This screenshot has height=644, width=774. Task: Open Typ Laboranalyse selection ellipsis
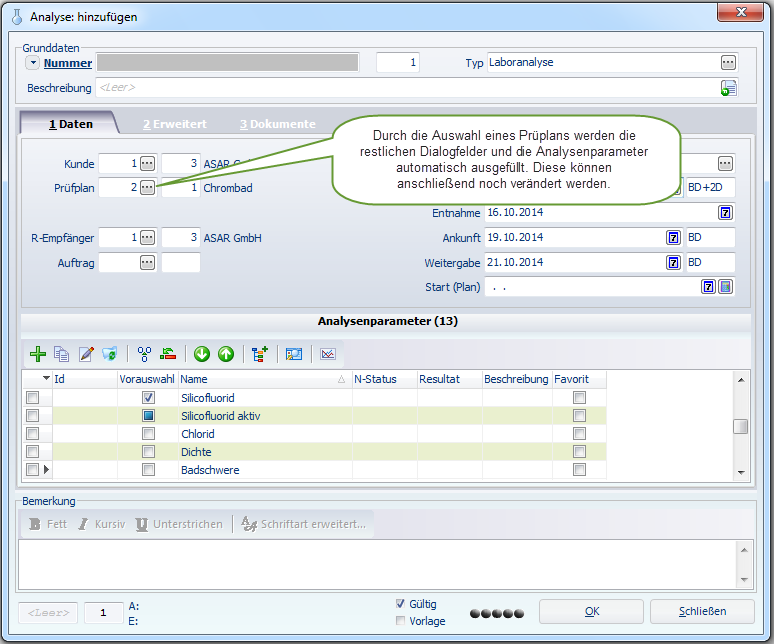pyautogui.click(x=728, y=63)
